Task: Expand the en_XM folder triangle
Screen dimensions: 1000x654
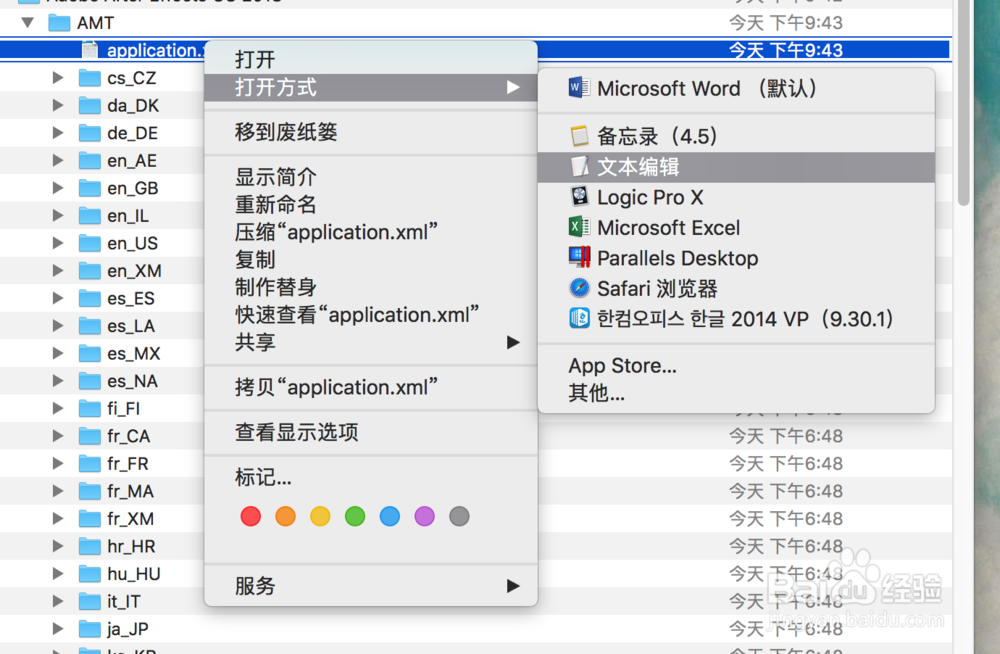Action: coord(58,271)
